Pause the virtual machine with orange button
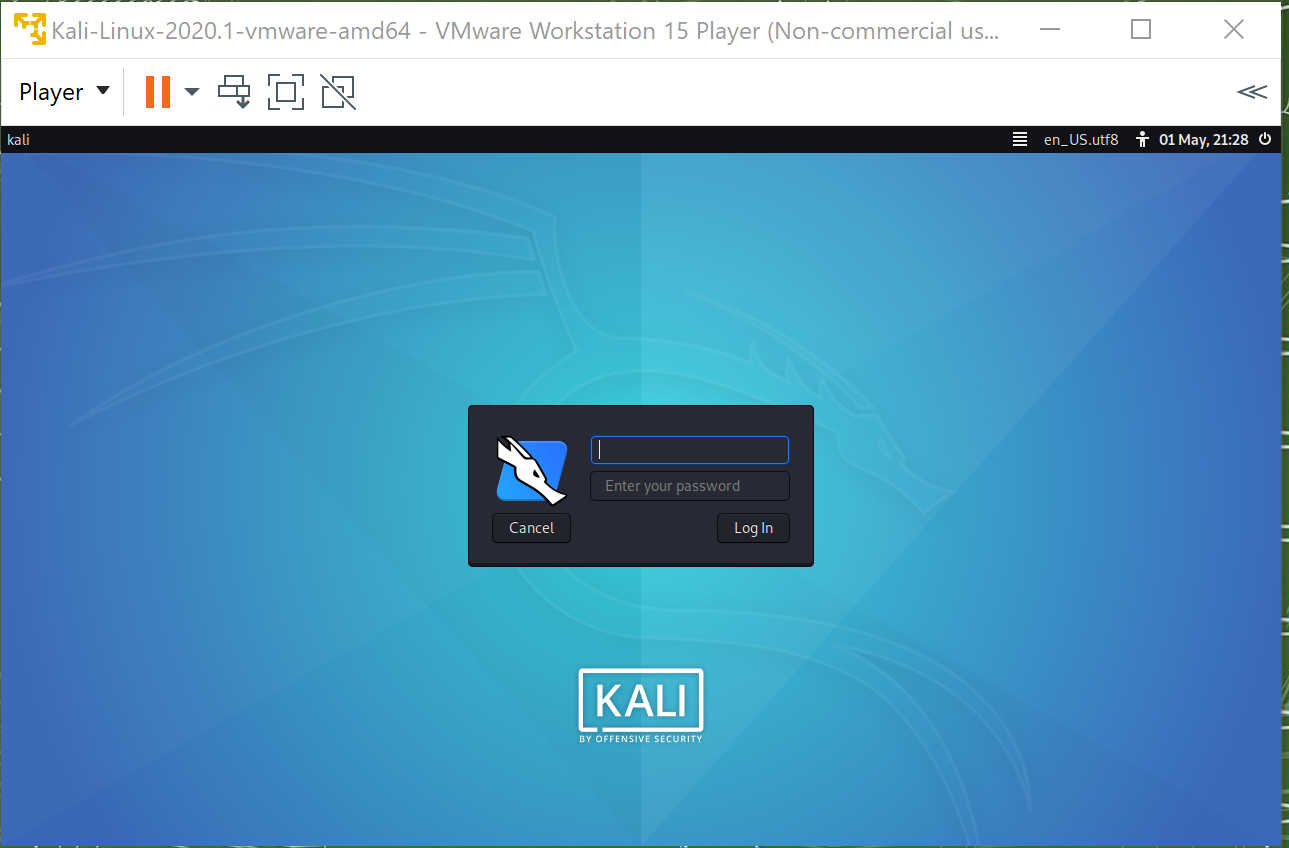The width and height of the screenshot is (1289, 848). tap(157, 92)
